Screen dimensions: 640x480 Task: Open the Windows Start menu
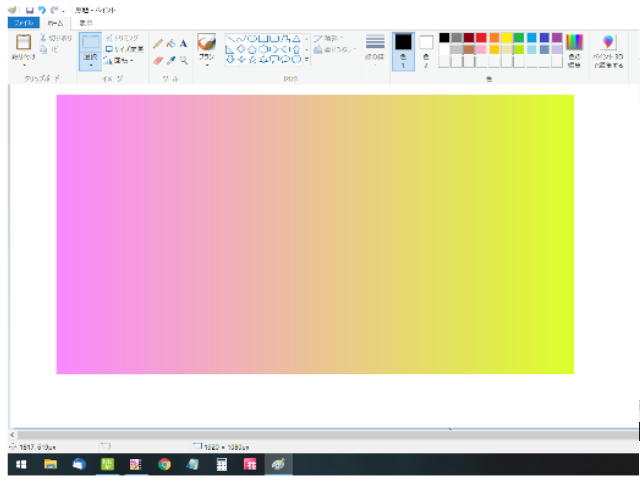[x=21, y=464]
